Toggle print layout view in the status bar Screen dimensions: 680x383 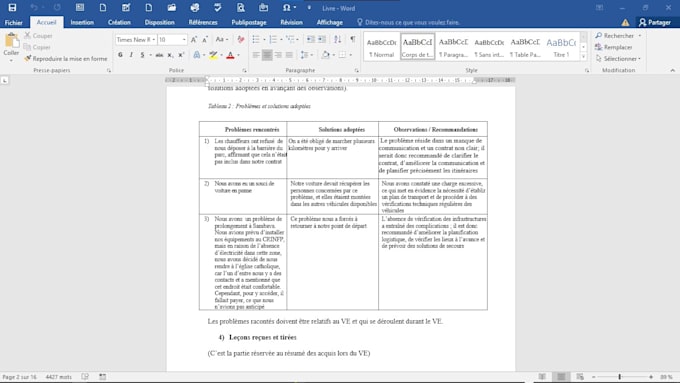[x=561, y=376]
